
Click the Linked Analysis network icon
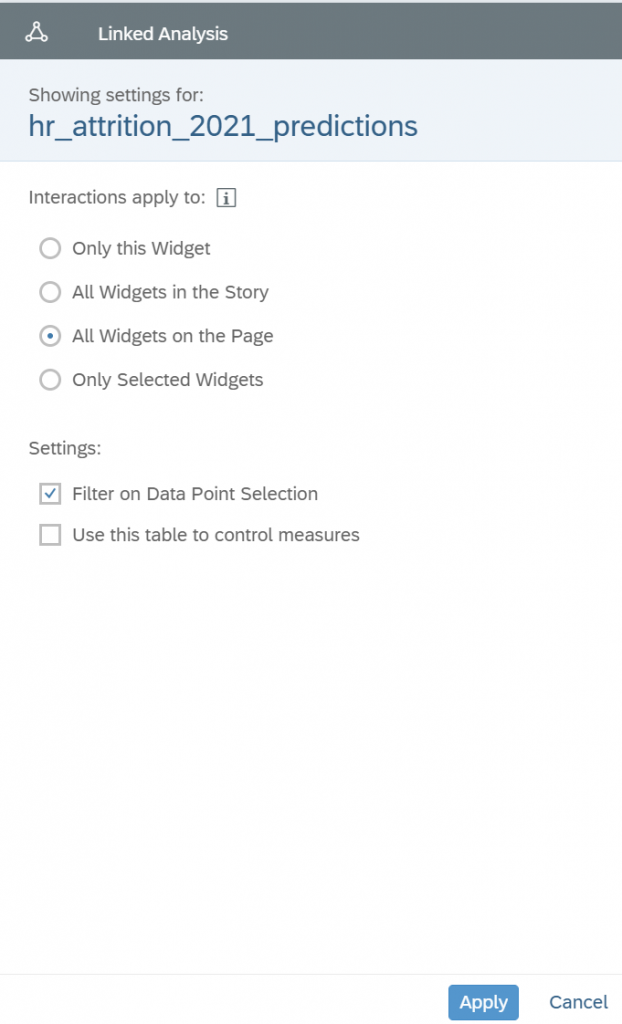(x=37, y=32)
